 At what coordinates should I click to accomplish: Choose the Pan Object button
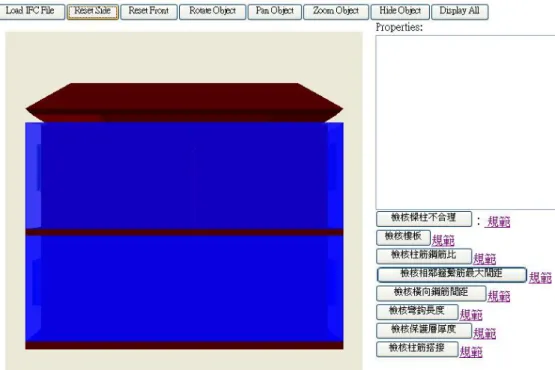275,11
